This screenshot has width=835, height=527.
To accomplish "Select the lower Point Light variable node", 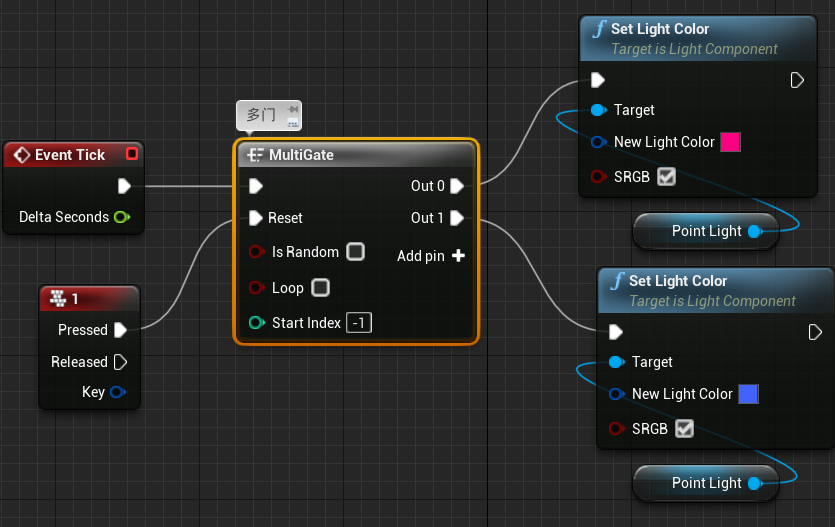I will click(706, 483).
